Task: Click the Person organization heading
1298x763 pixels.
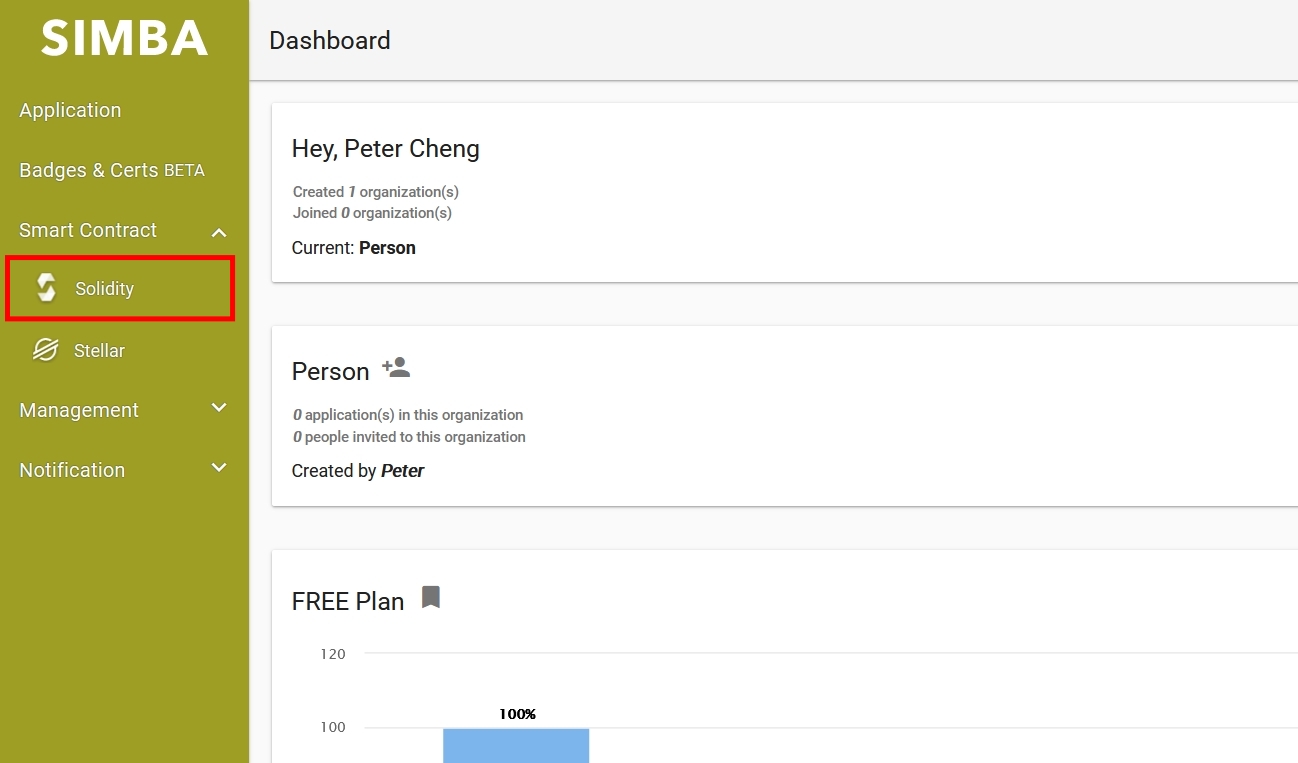Action: 331,371
